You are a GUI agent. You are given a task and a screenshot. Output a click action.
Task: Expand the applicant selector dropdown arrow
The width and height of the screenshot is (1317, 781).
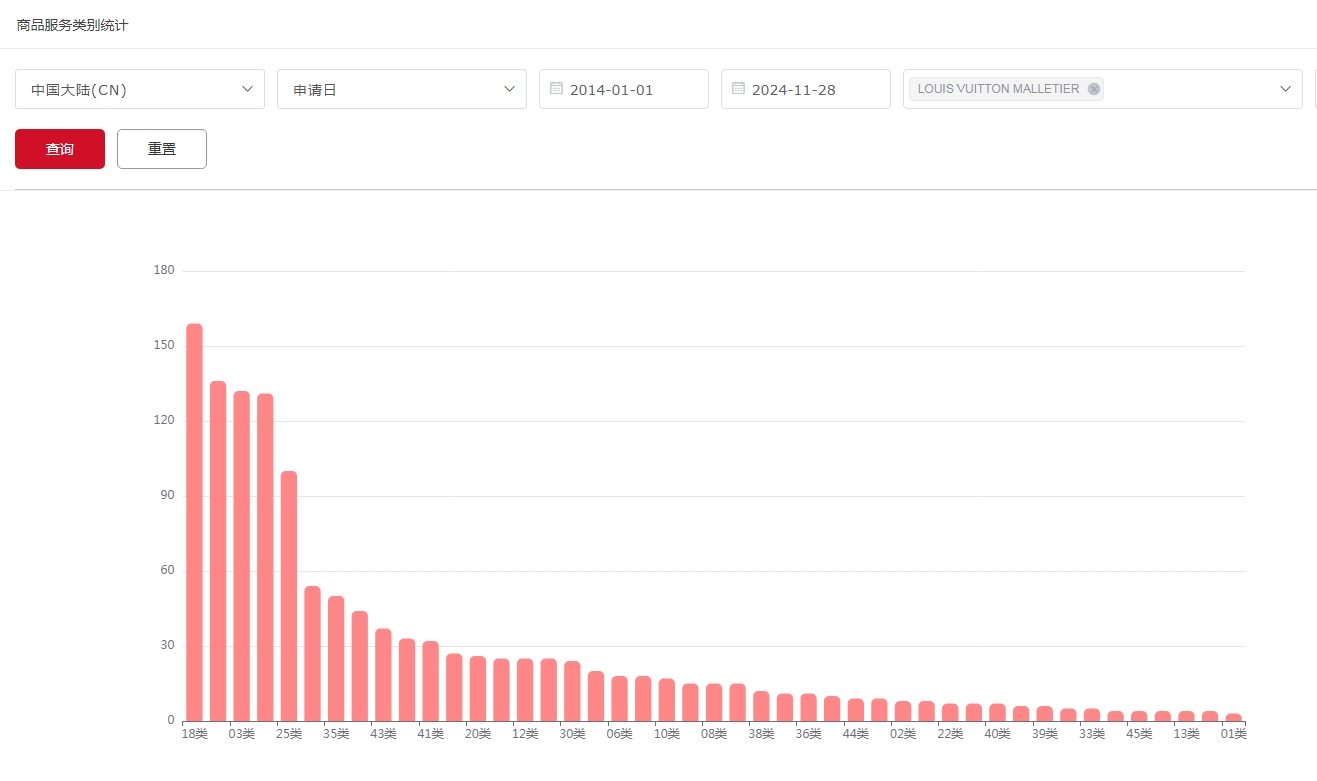[1286, 89]
